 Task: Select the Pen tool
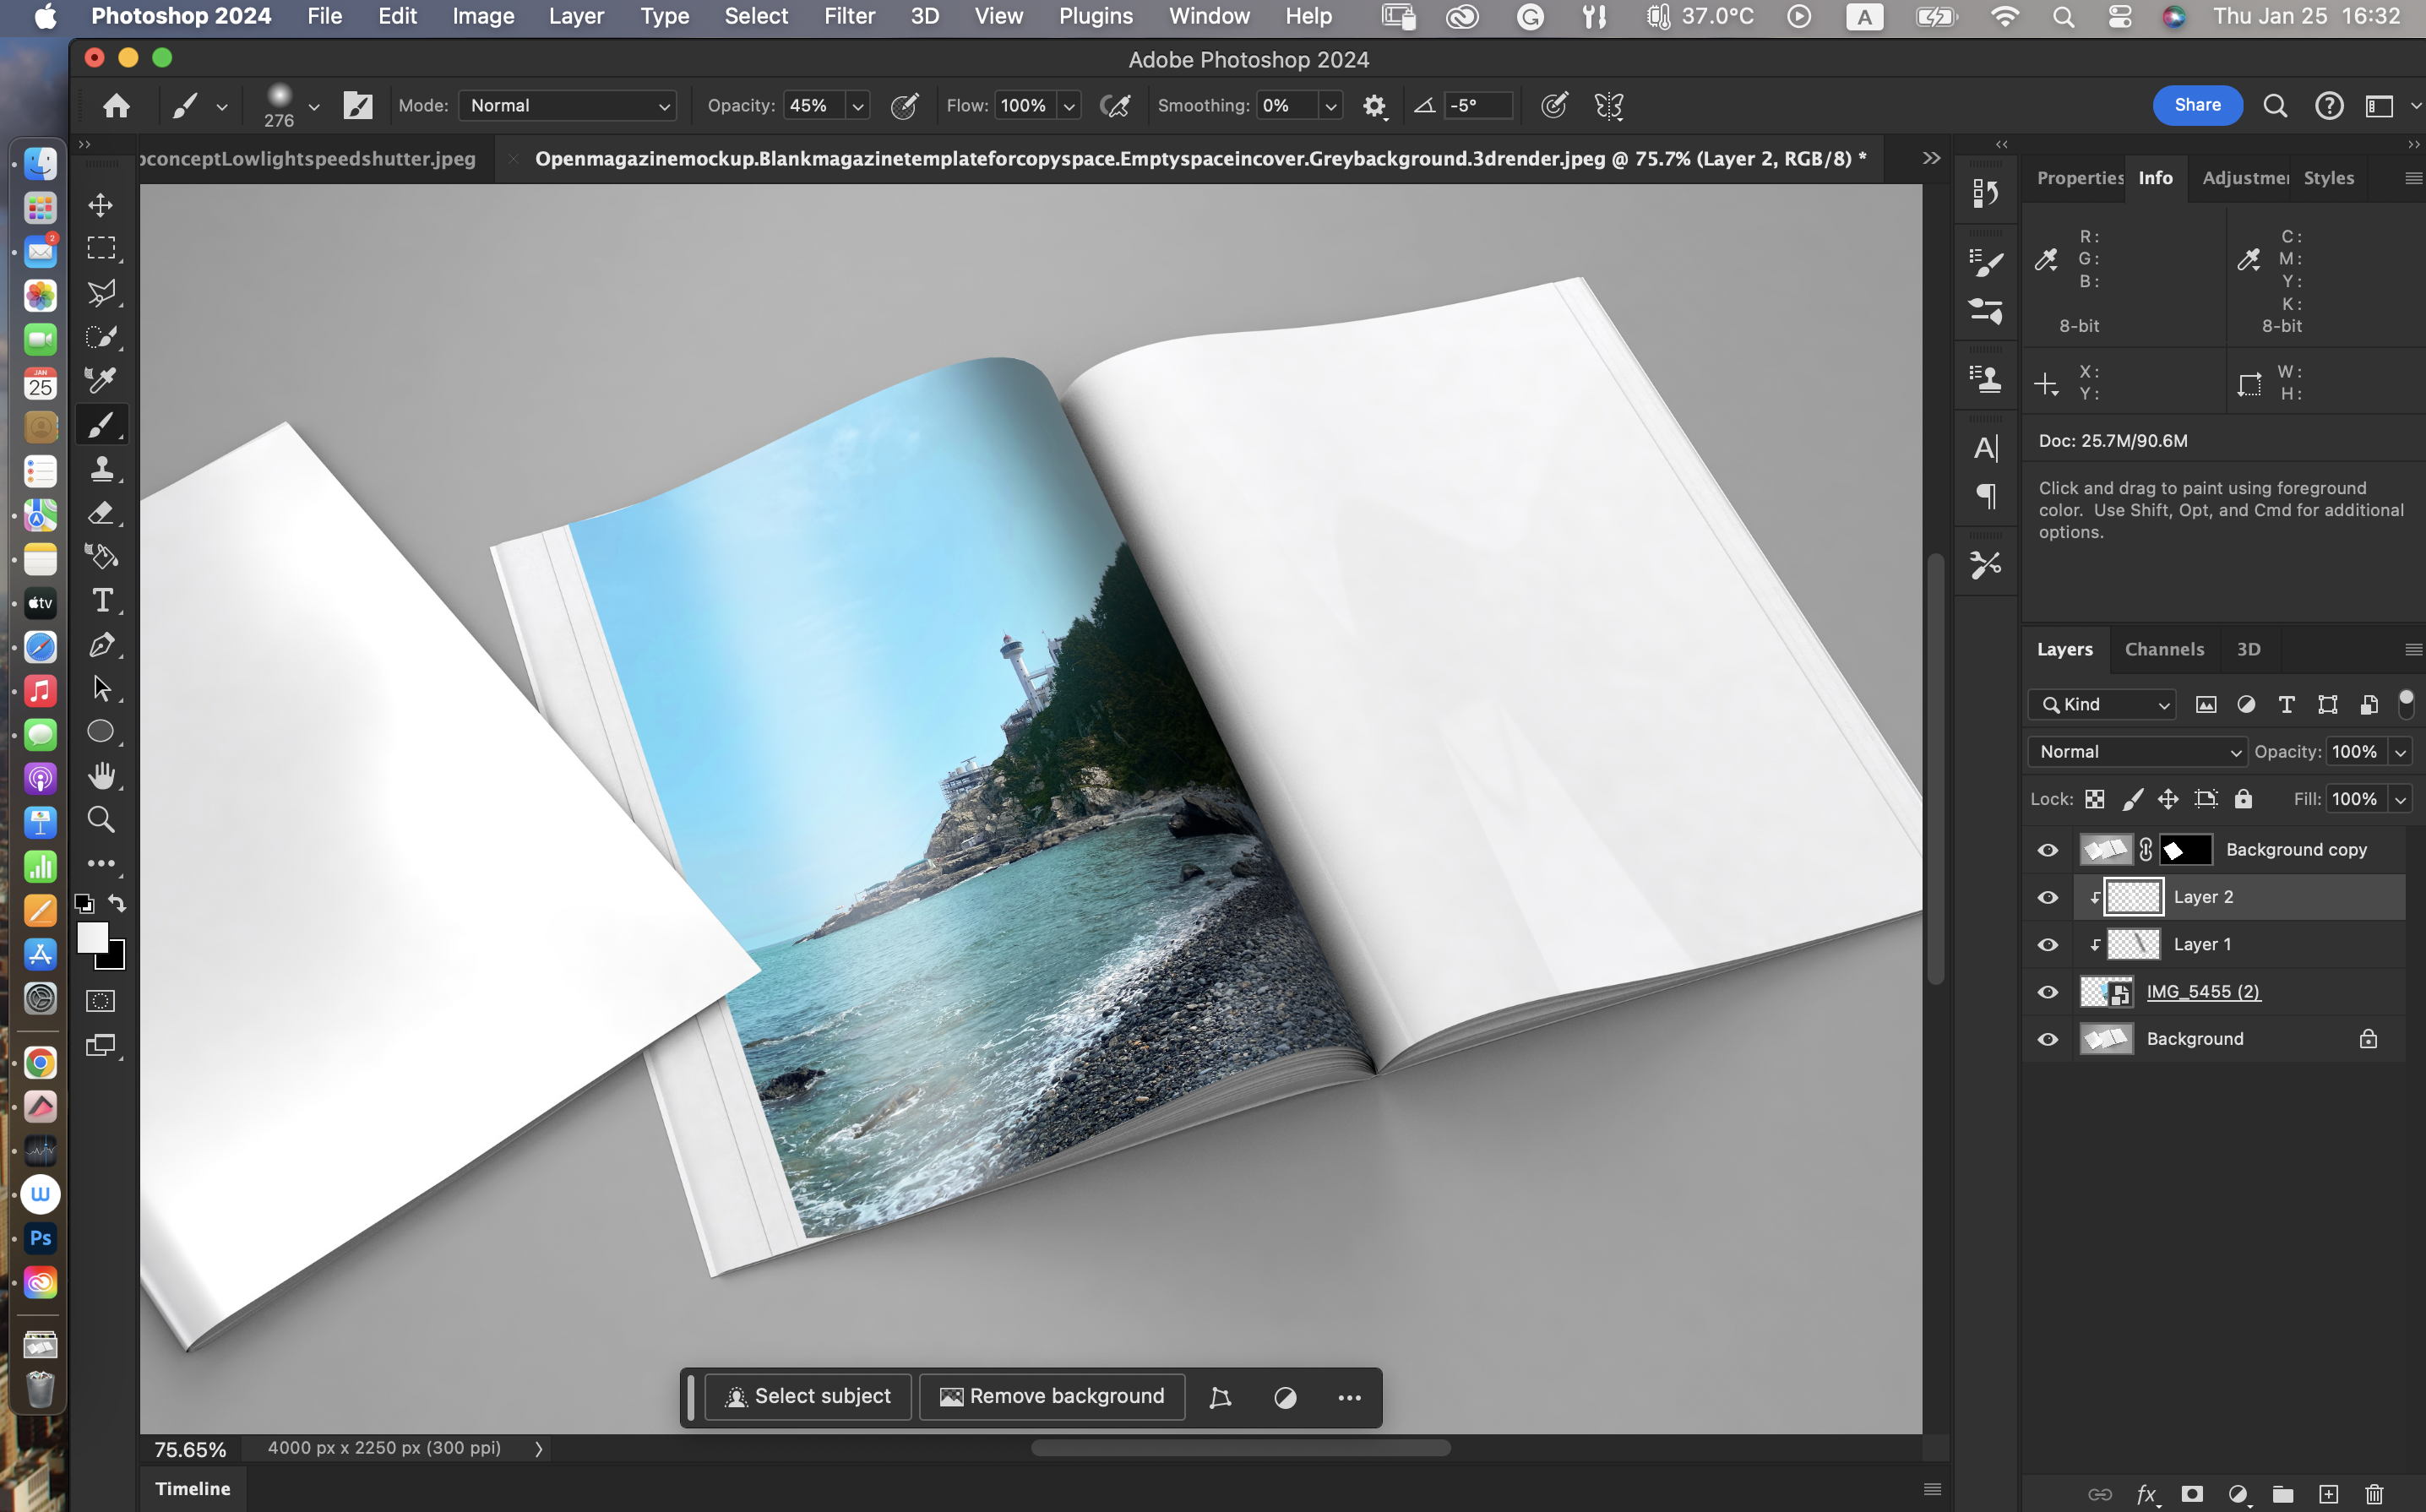click(101, 644)
